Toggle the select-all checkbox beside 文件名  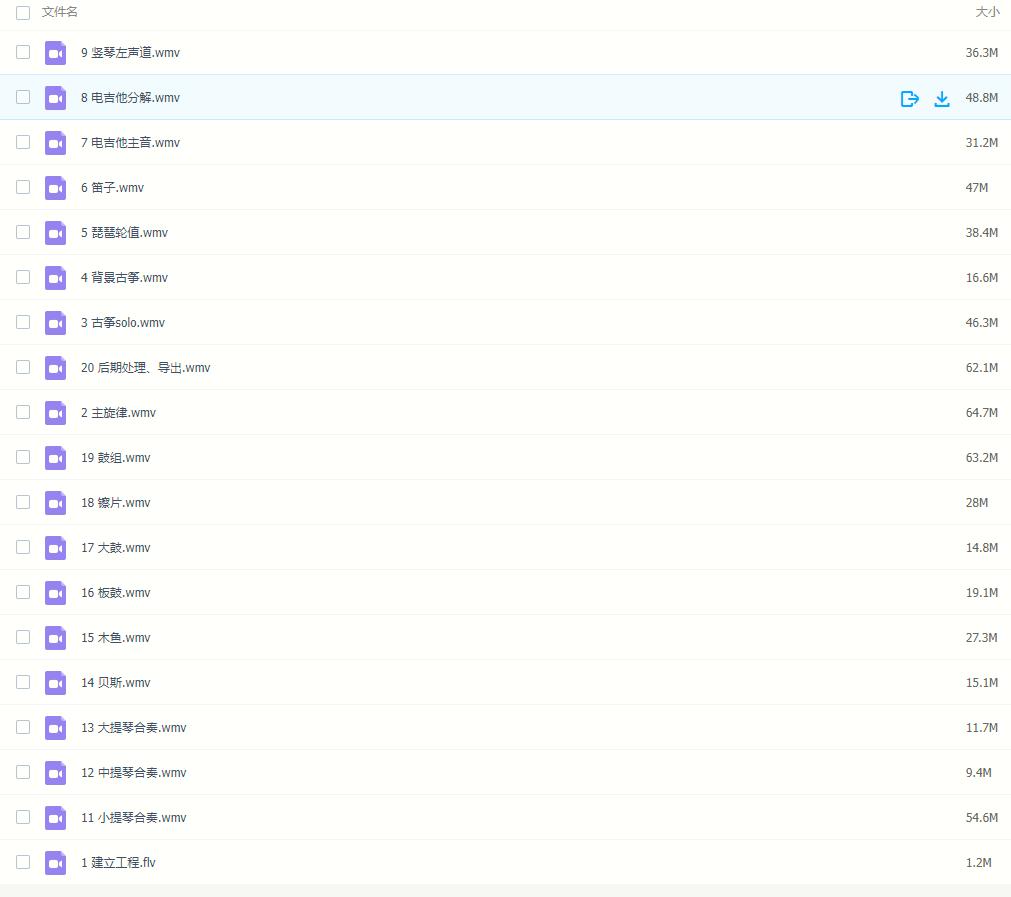point(23,12)
